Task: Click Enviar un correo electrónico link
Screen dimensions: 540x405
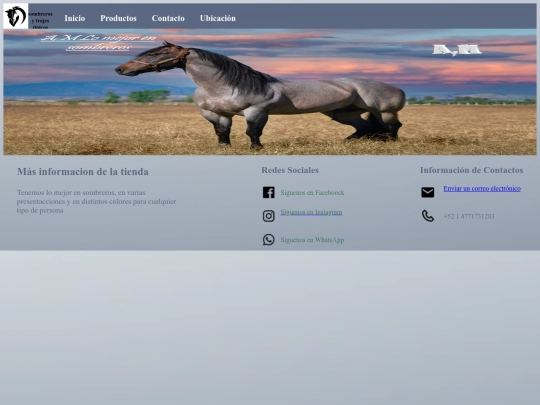Action: [x=482, y=188]
